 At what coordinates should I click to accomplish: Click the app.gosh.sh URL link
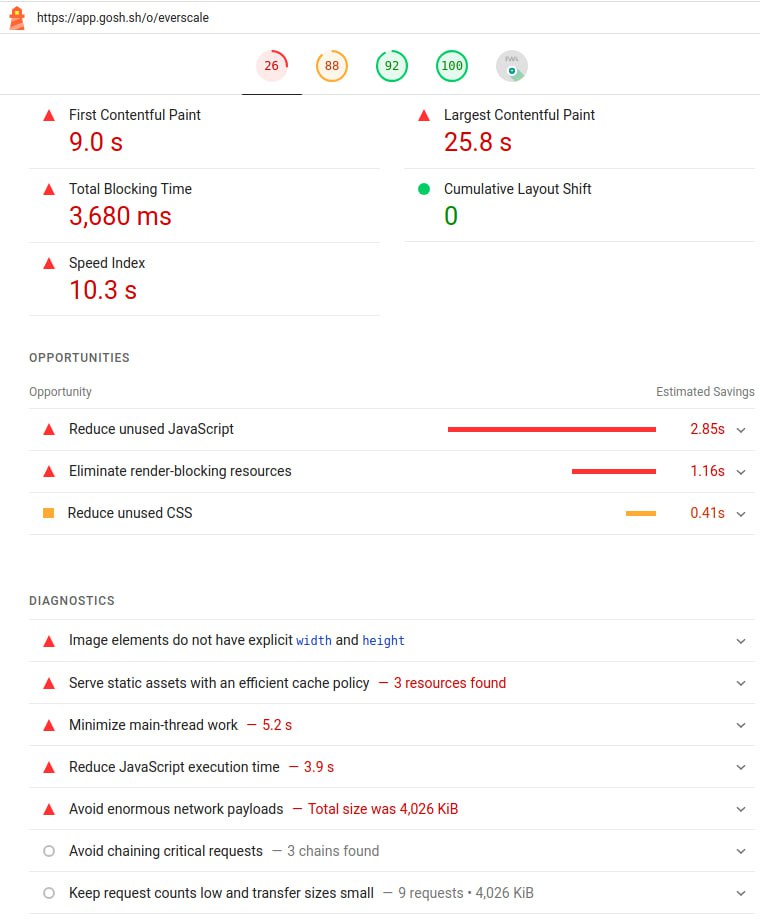123,18
